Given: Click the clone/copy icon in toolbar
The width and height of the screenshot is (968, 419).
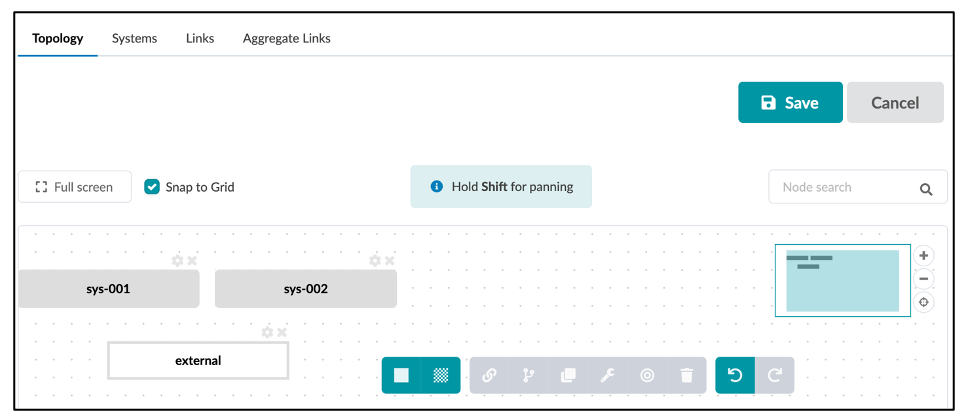Looking at the screenshot, I should (x=567, y=376).
